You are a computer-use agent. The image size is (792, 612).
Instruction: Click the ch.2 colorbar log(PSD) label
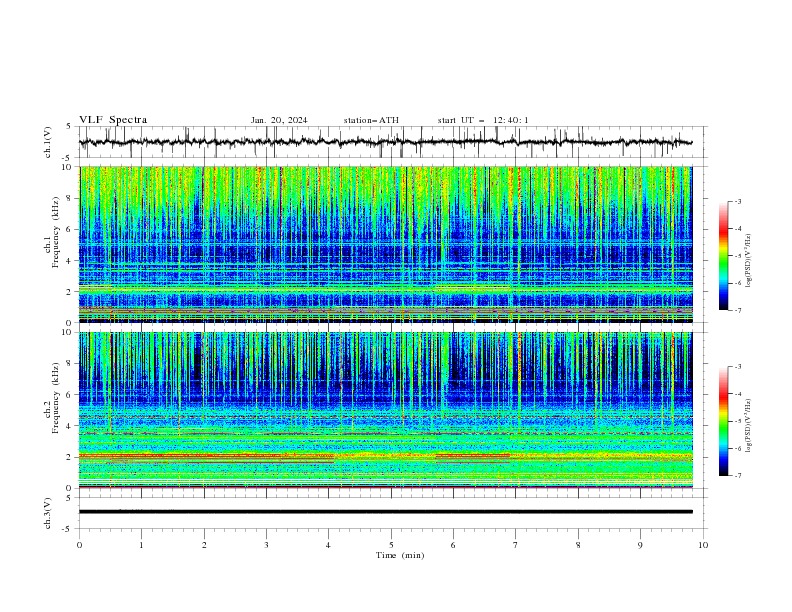749,426
